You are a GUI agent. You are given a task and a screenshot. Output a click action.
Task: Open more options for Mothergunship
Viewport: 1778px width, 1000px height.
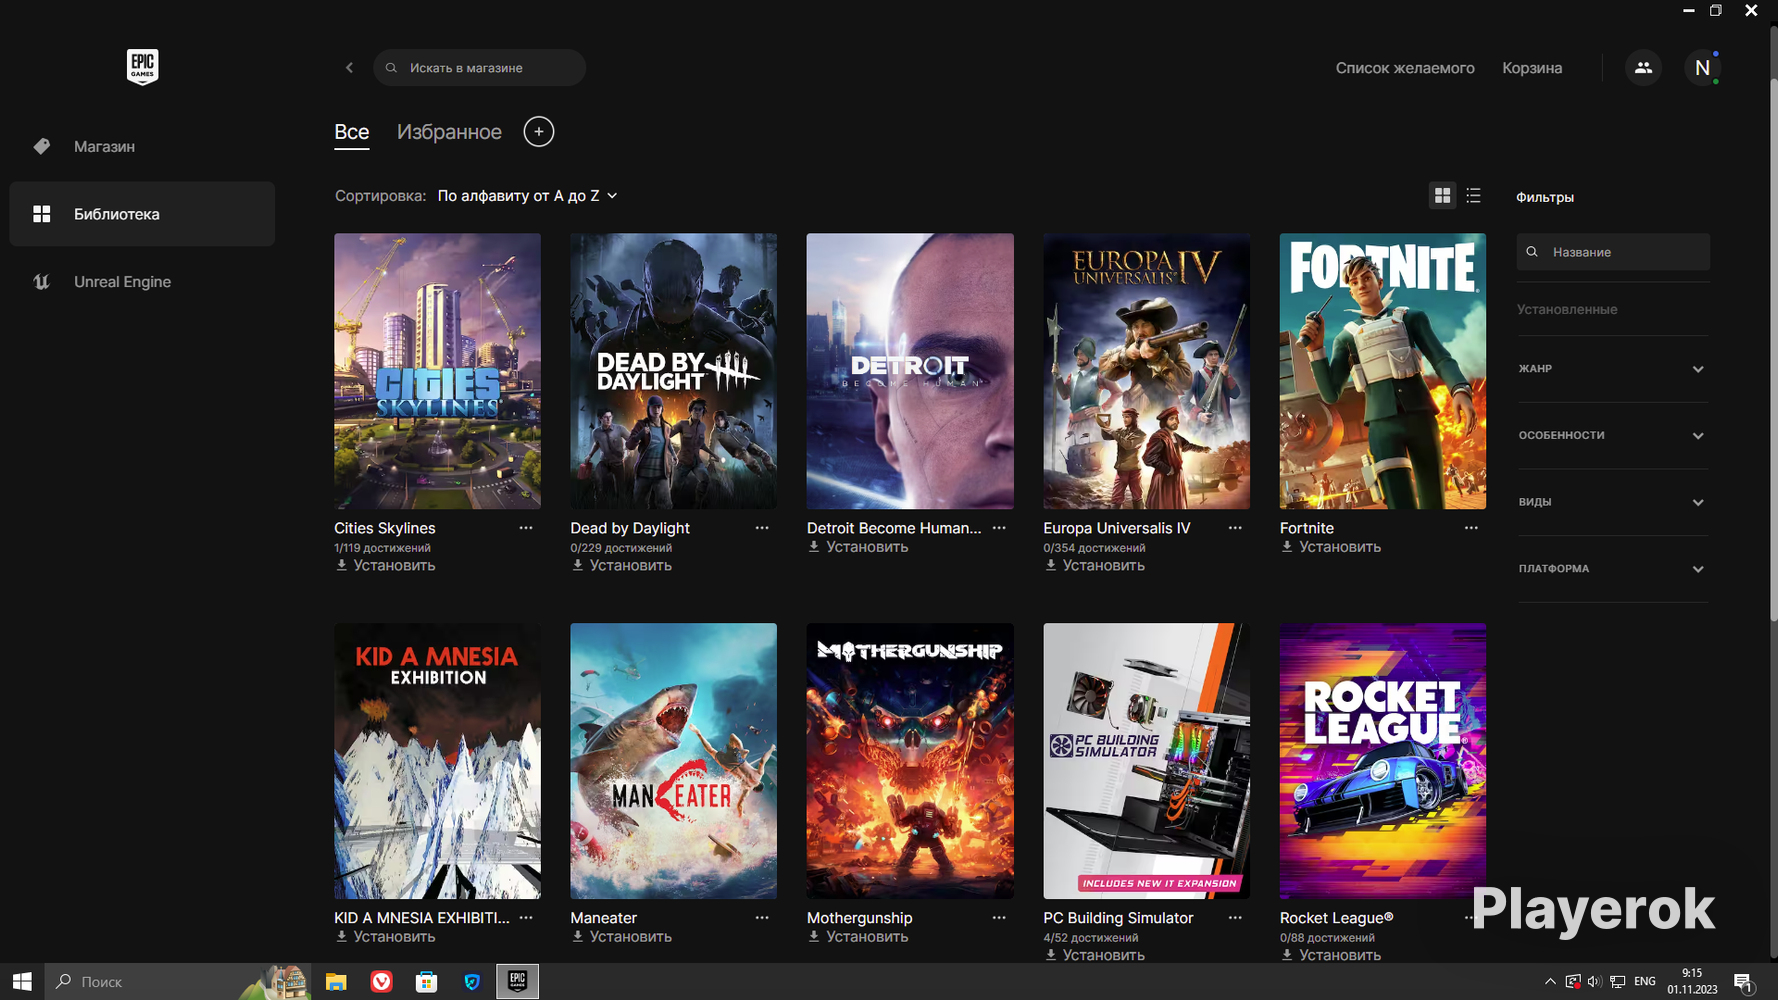coord(999,918)
